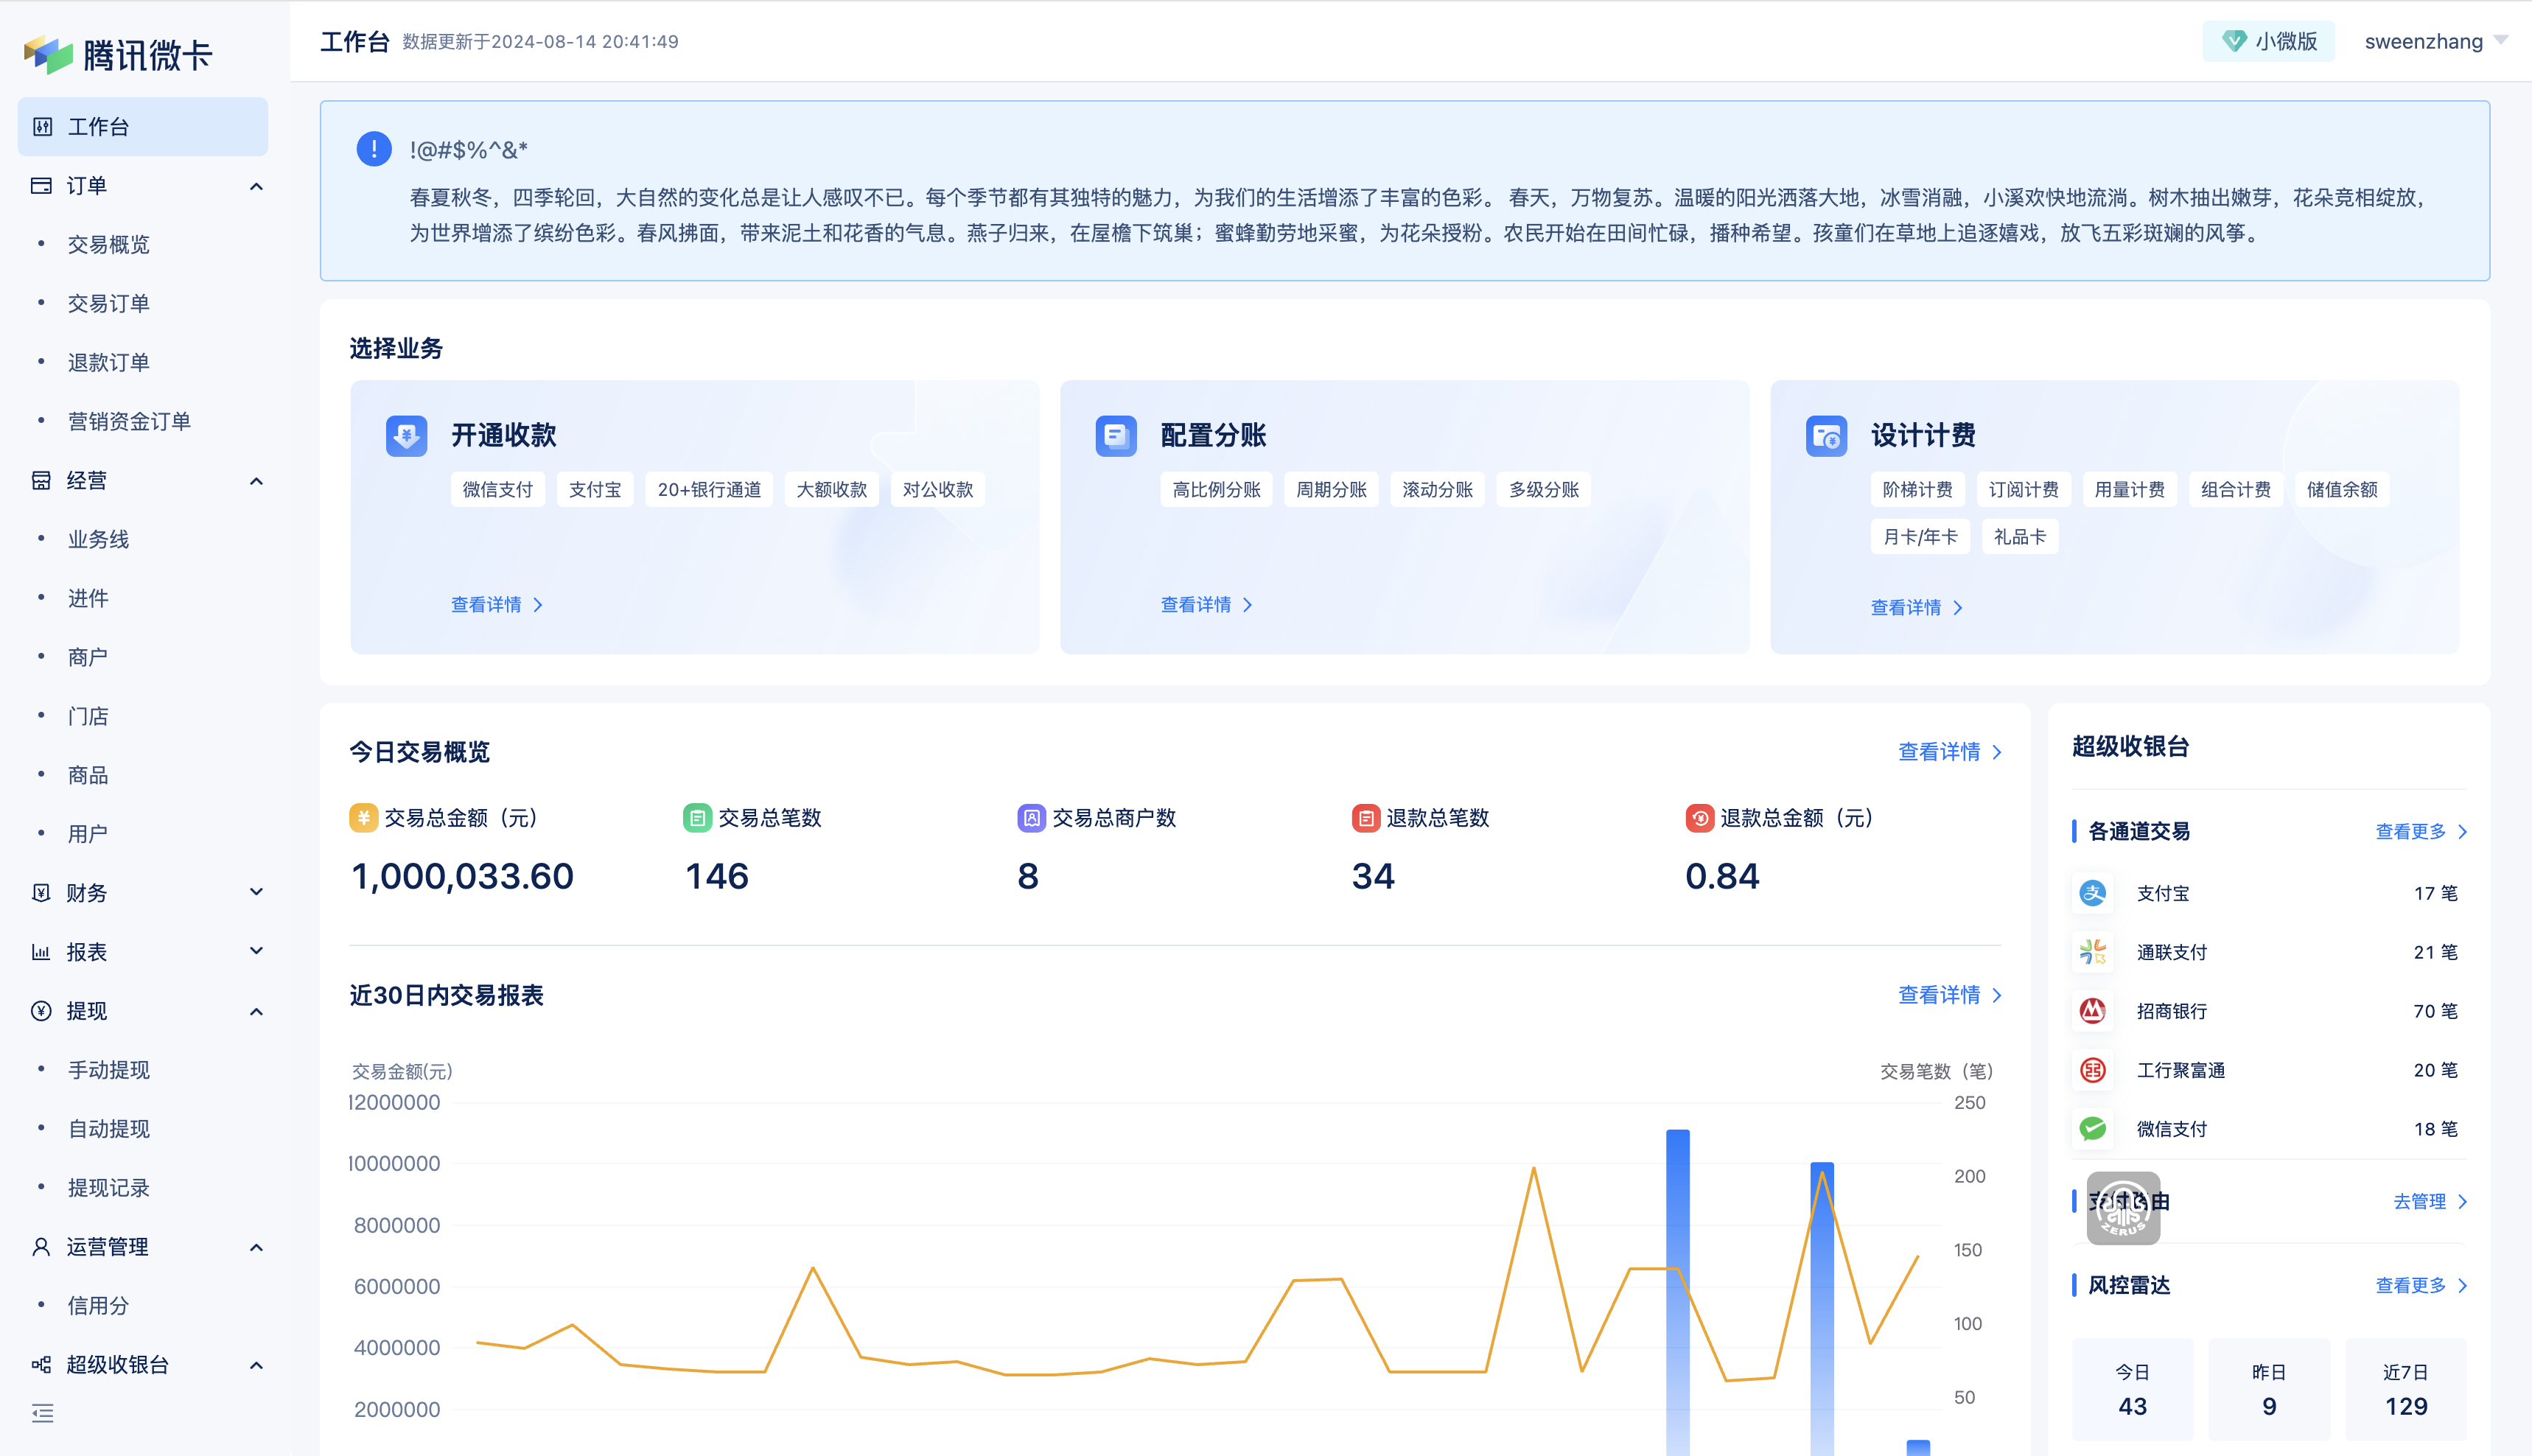This screenshot has width=2532, height=1456.
Task: Click the 订单 sidebar icon
Action: 41,186
